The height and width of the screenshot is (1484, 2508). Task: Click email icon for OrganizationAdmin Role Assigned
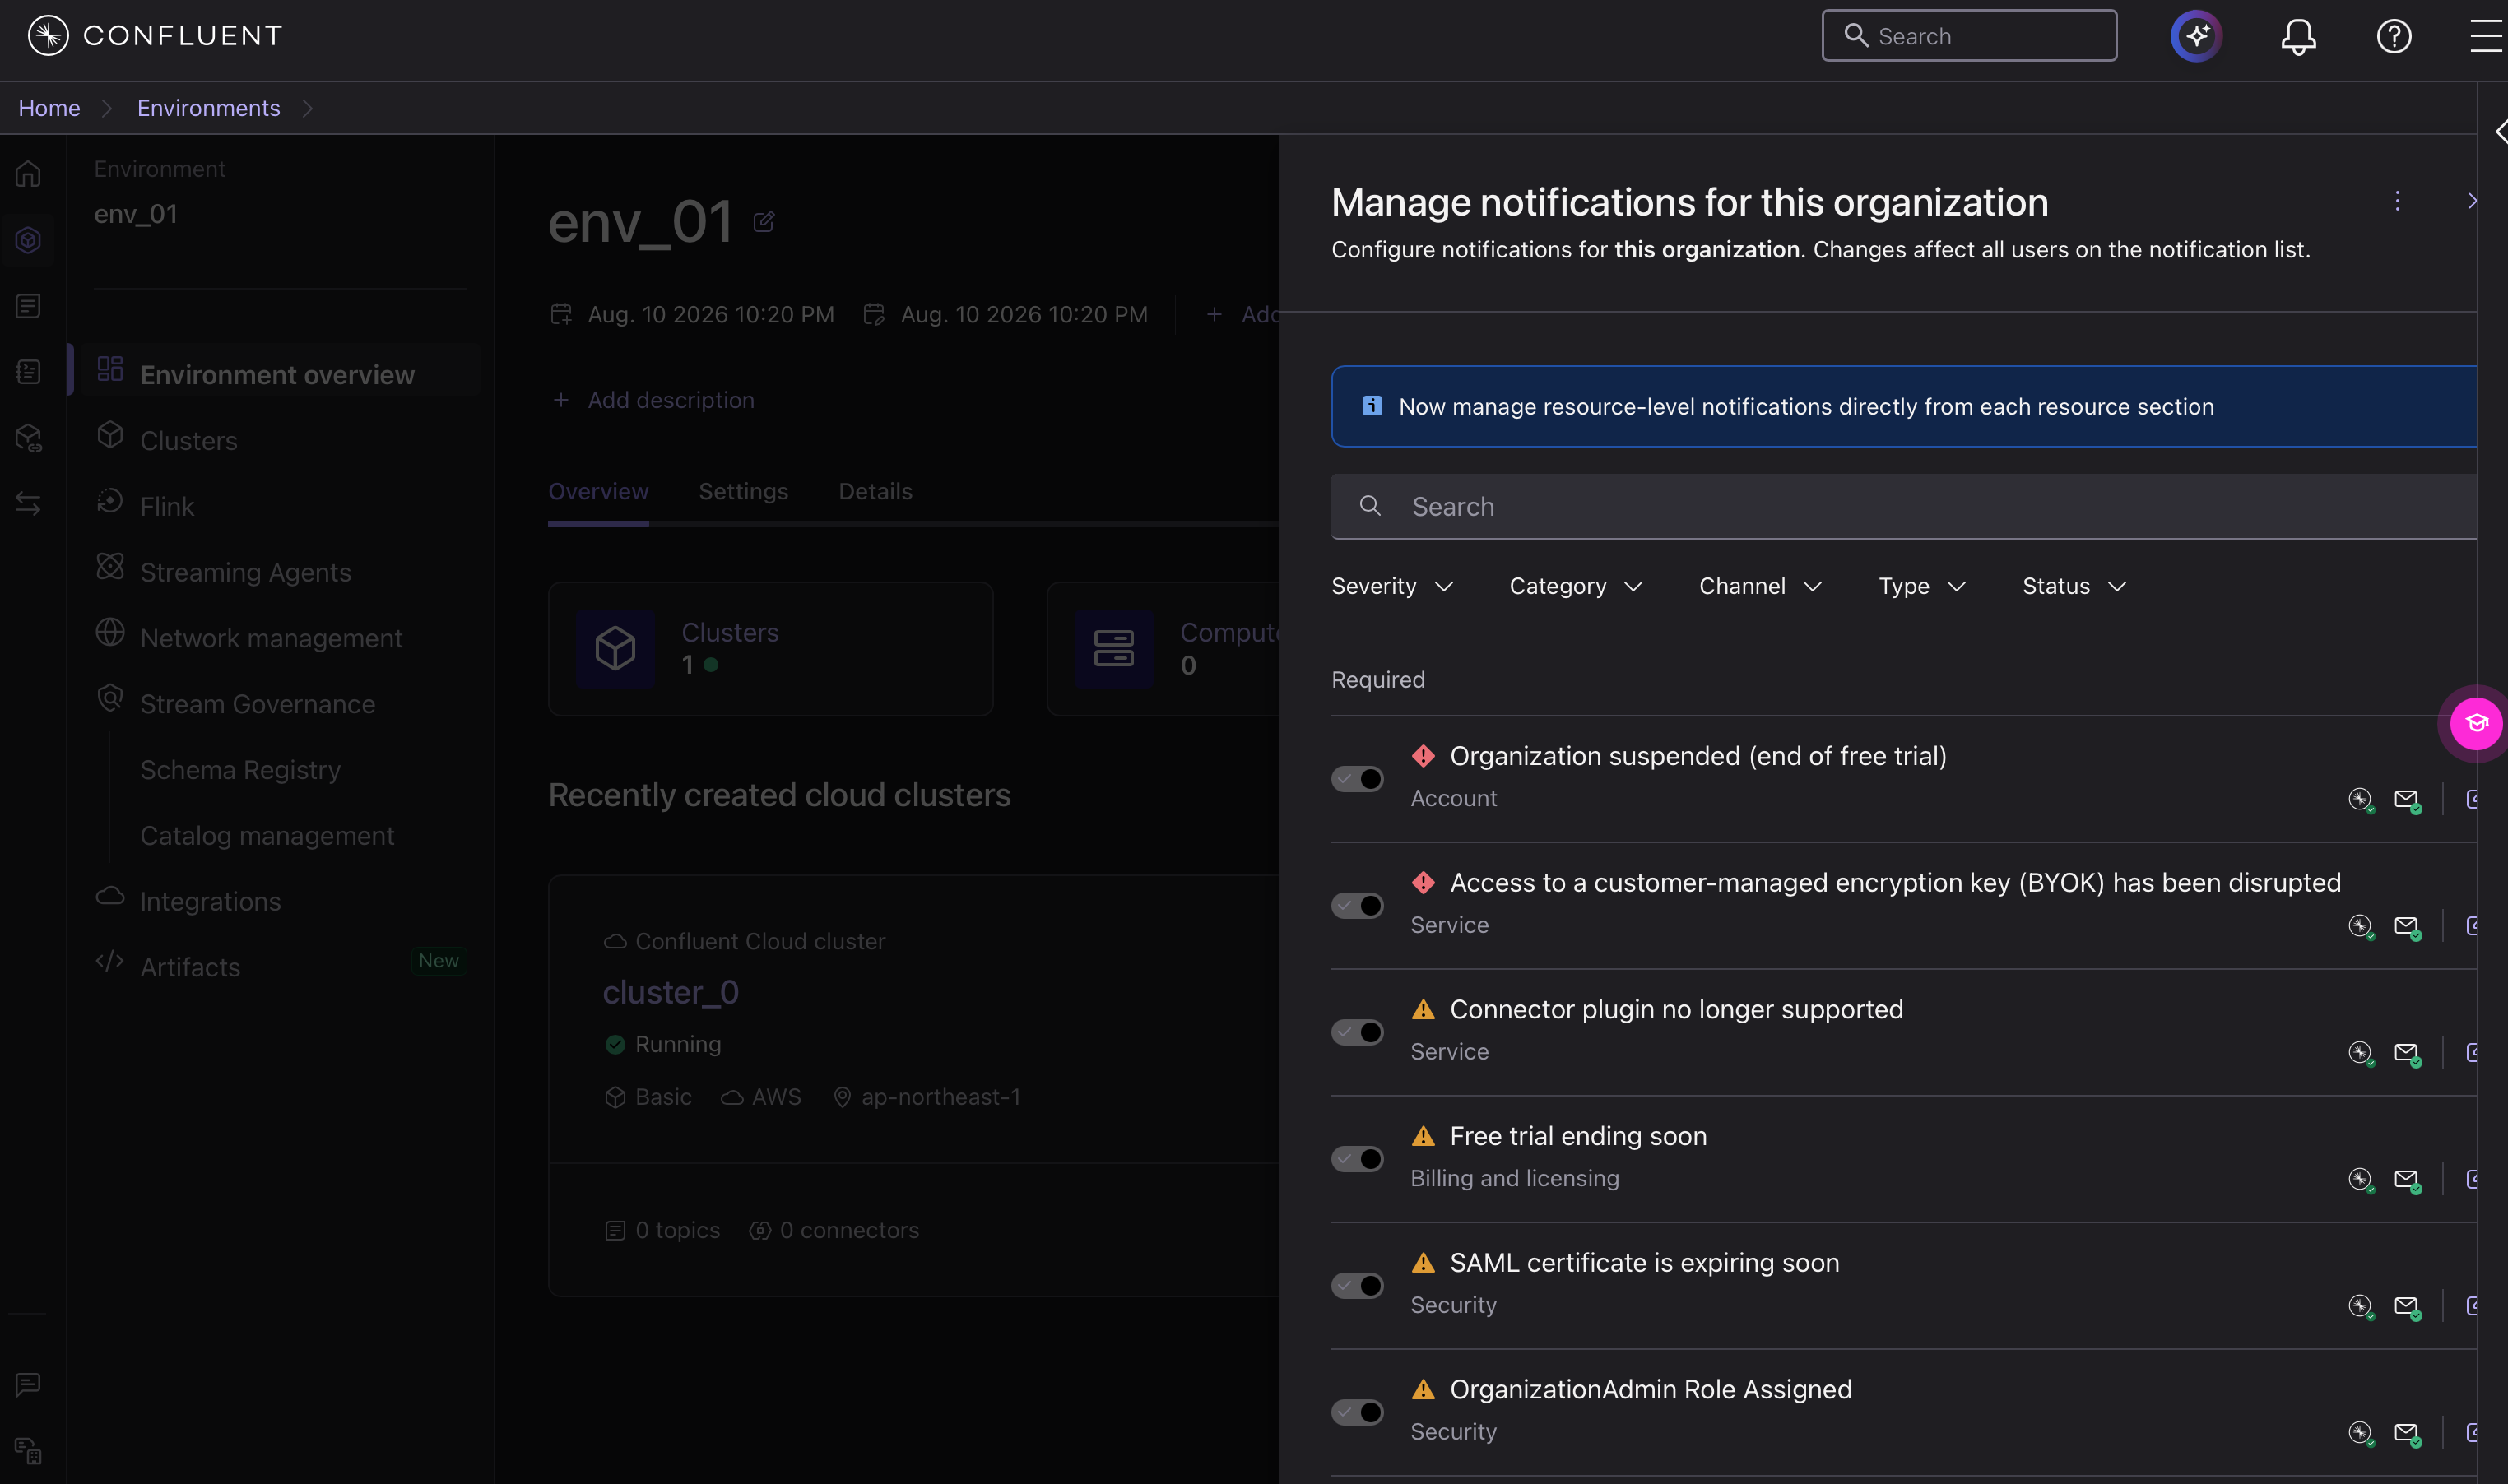point(2408,1434)
